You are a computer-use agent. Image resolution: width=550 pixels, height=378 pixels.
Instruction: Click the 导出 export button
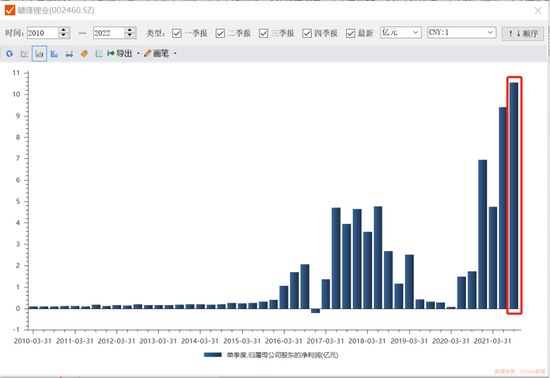point(120,53)
